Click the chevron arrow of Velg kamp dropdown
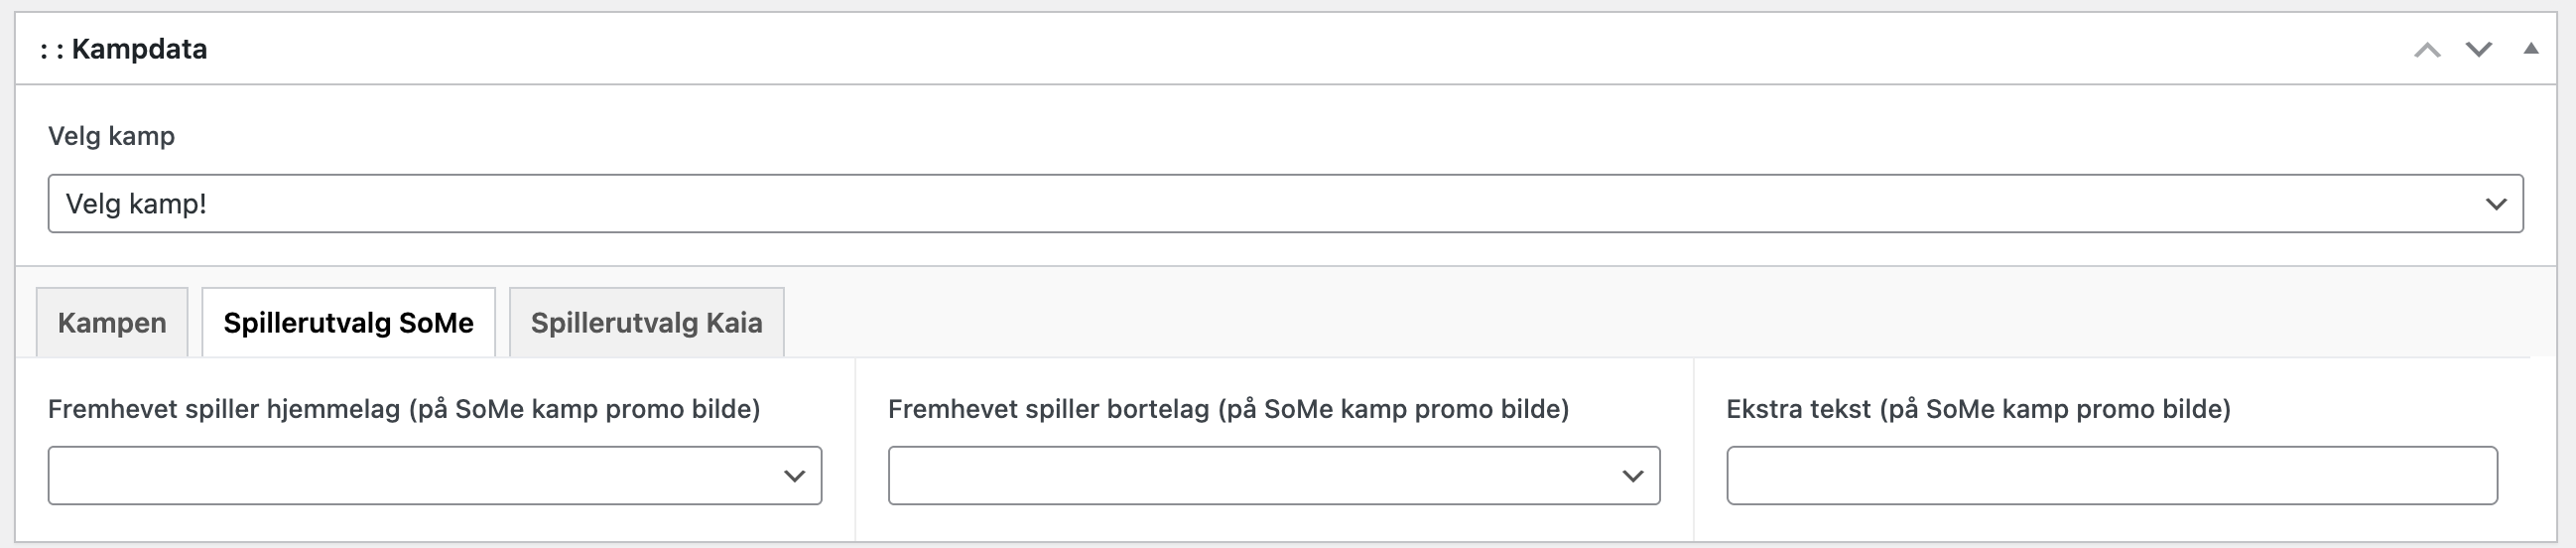 coord(2496,204)
